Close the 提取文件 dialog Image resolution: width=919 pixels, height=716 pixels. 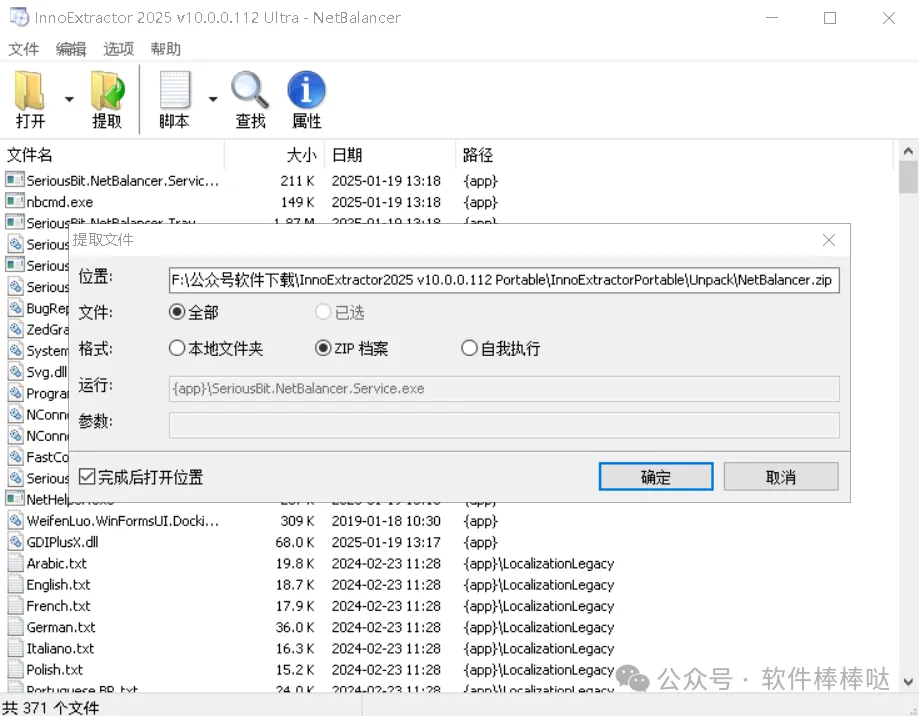click(829, 240)
